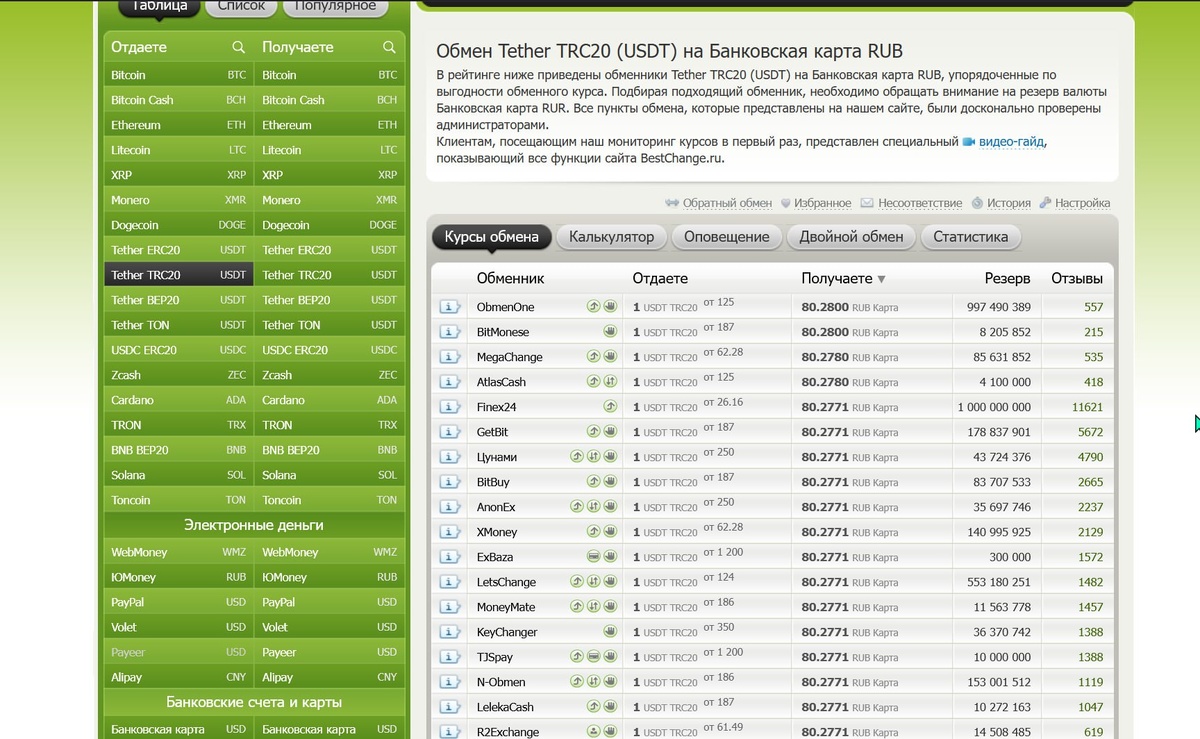
Task: Select Solana in the Отдаете column
Action: pos(179,475)
